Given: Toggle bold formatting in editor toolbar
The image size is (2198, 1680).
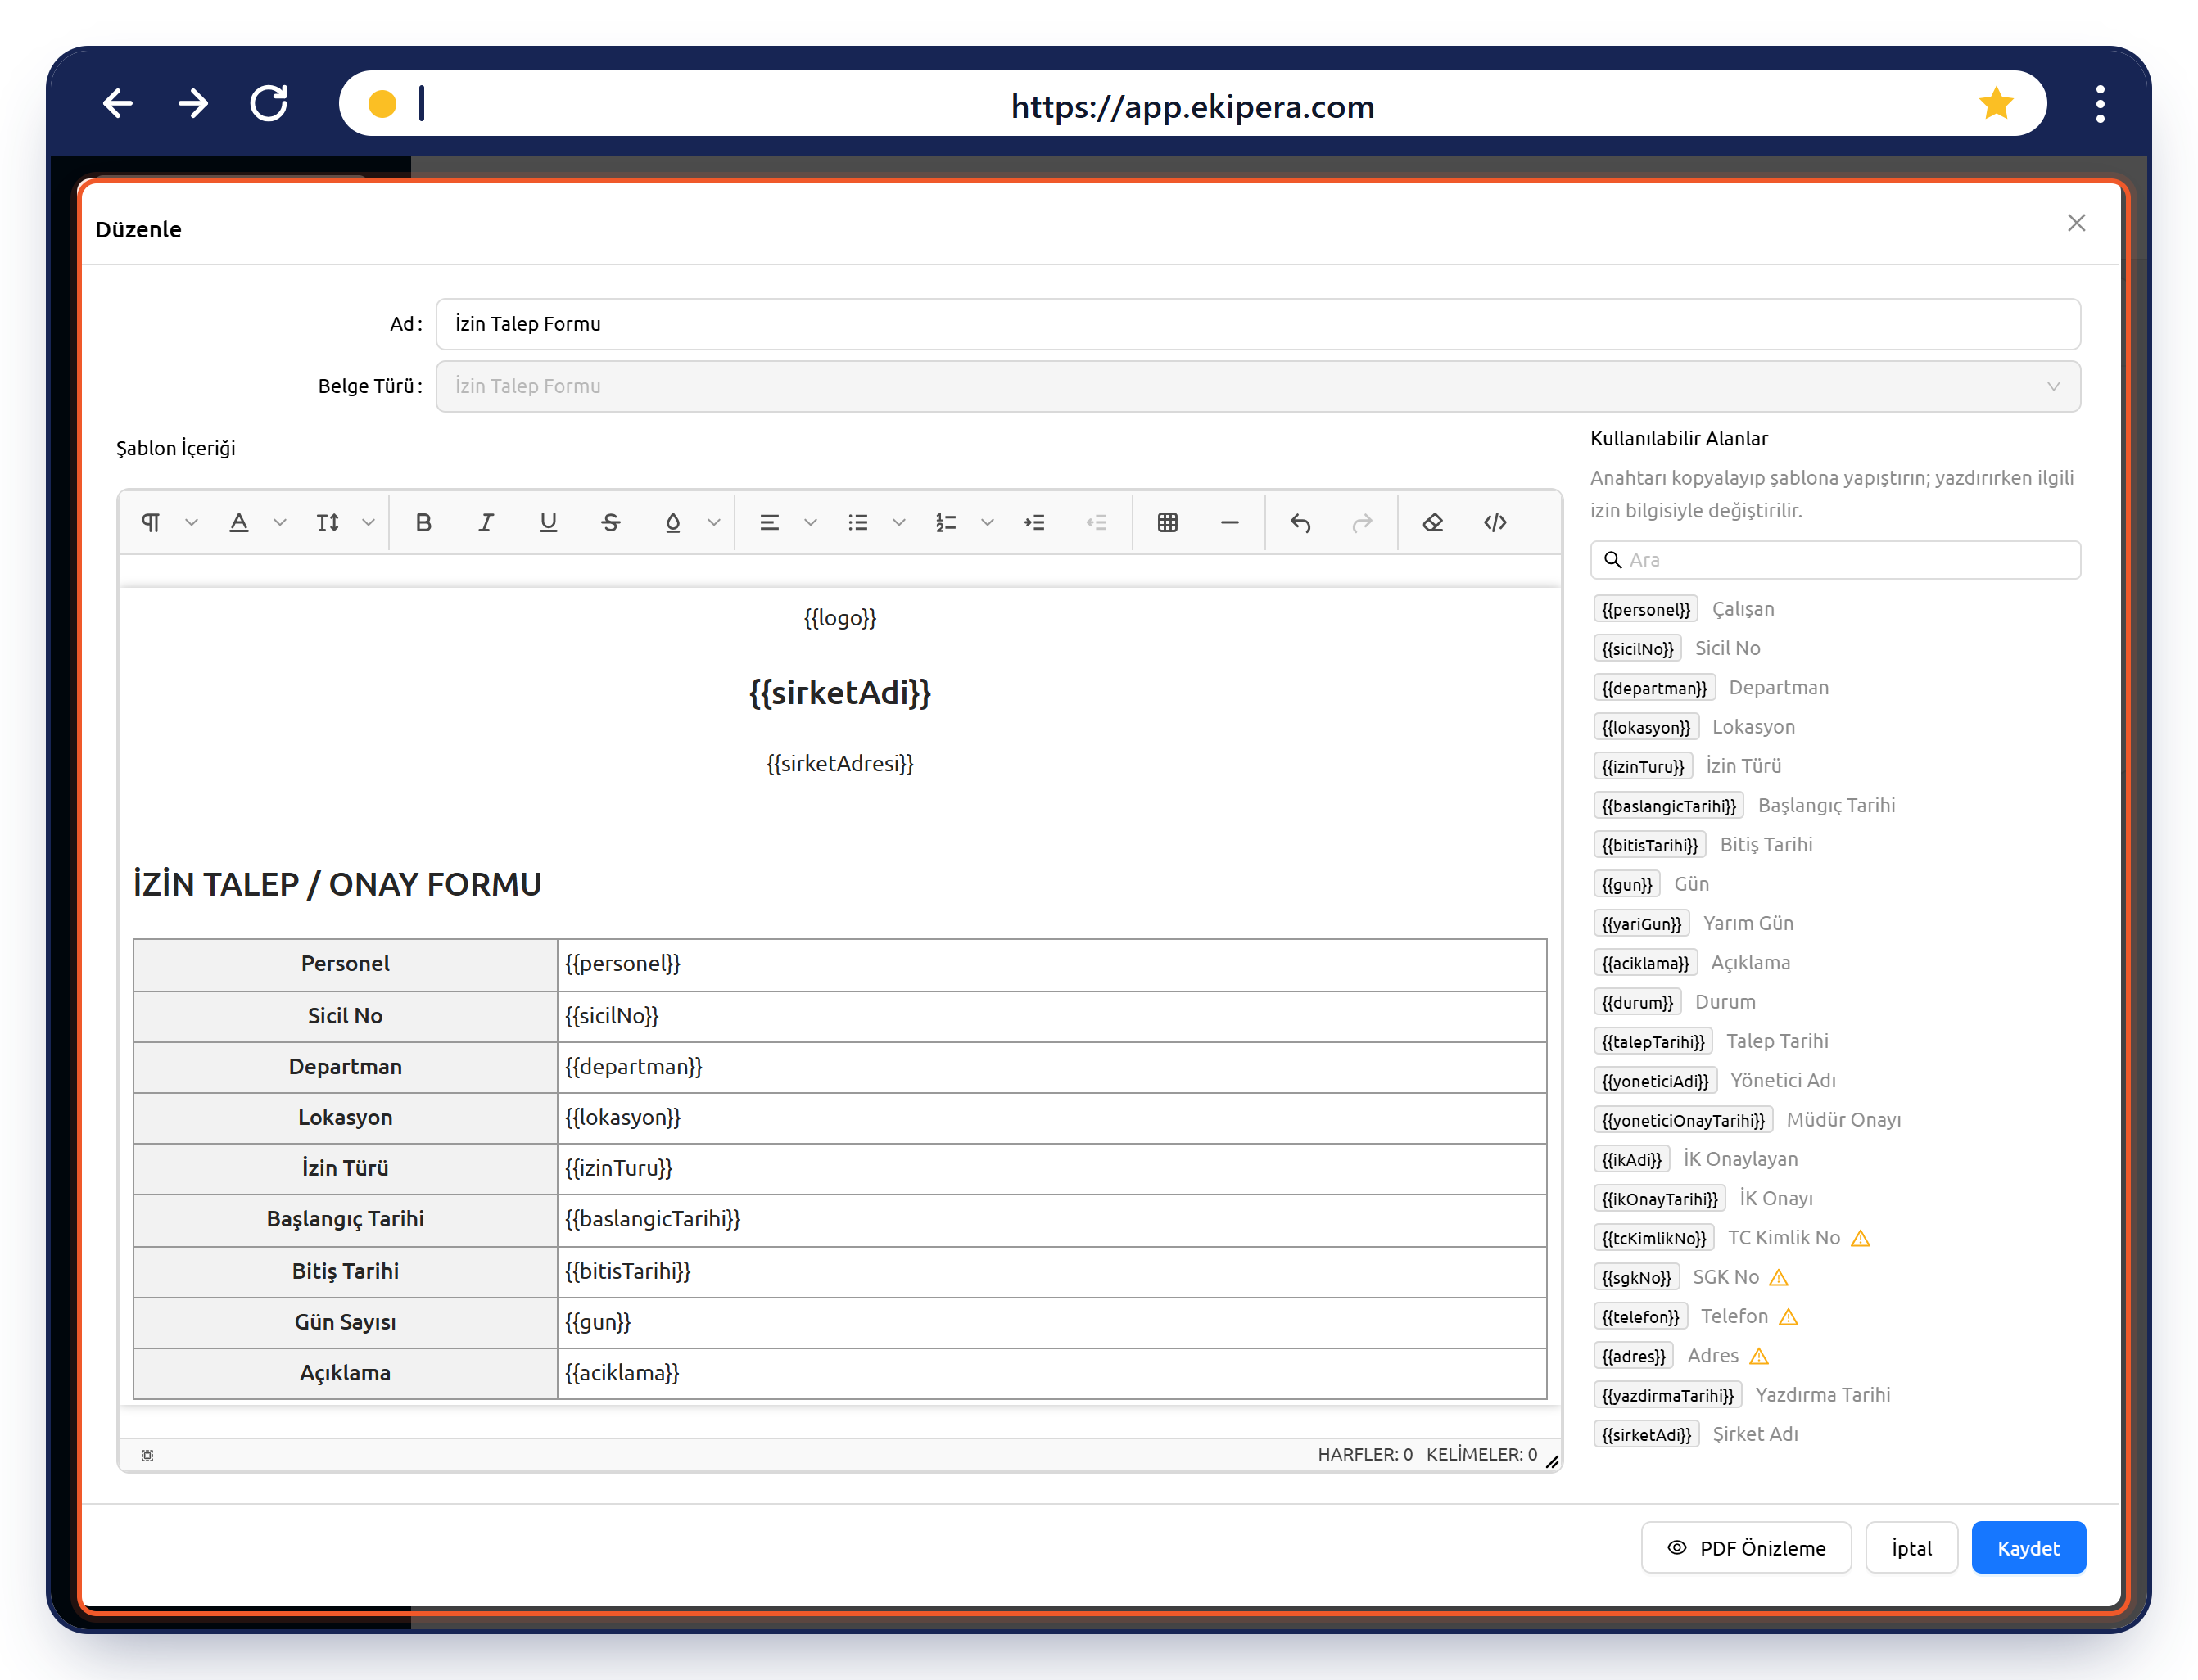Looking at the screenshot, I should [x=423, y=522].
